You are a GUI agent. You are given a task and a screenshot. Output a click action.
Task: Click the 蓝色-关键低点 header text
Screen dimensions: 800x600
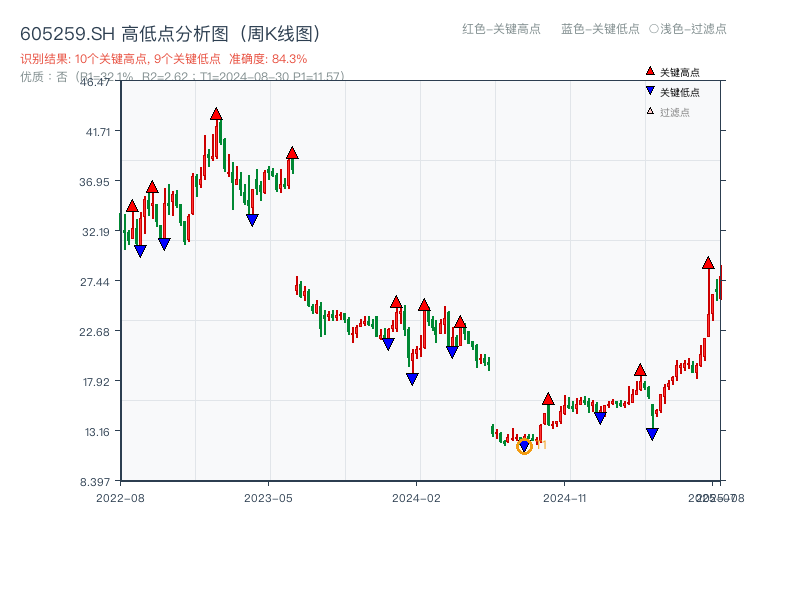600,29
